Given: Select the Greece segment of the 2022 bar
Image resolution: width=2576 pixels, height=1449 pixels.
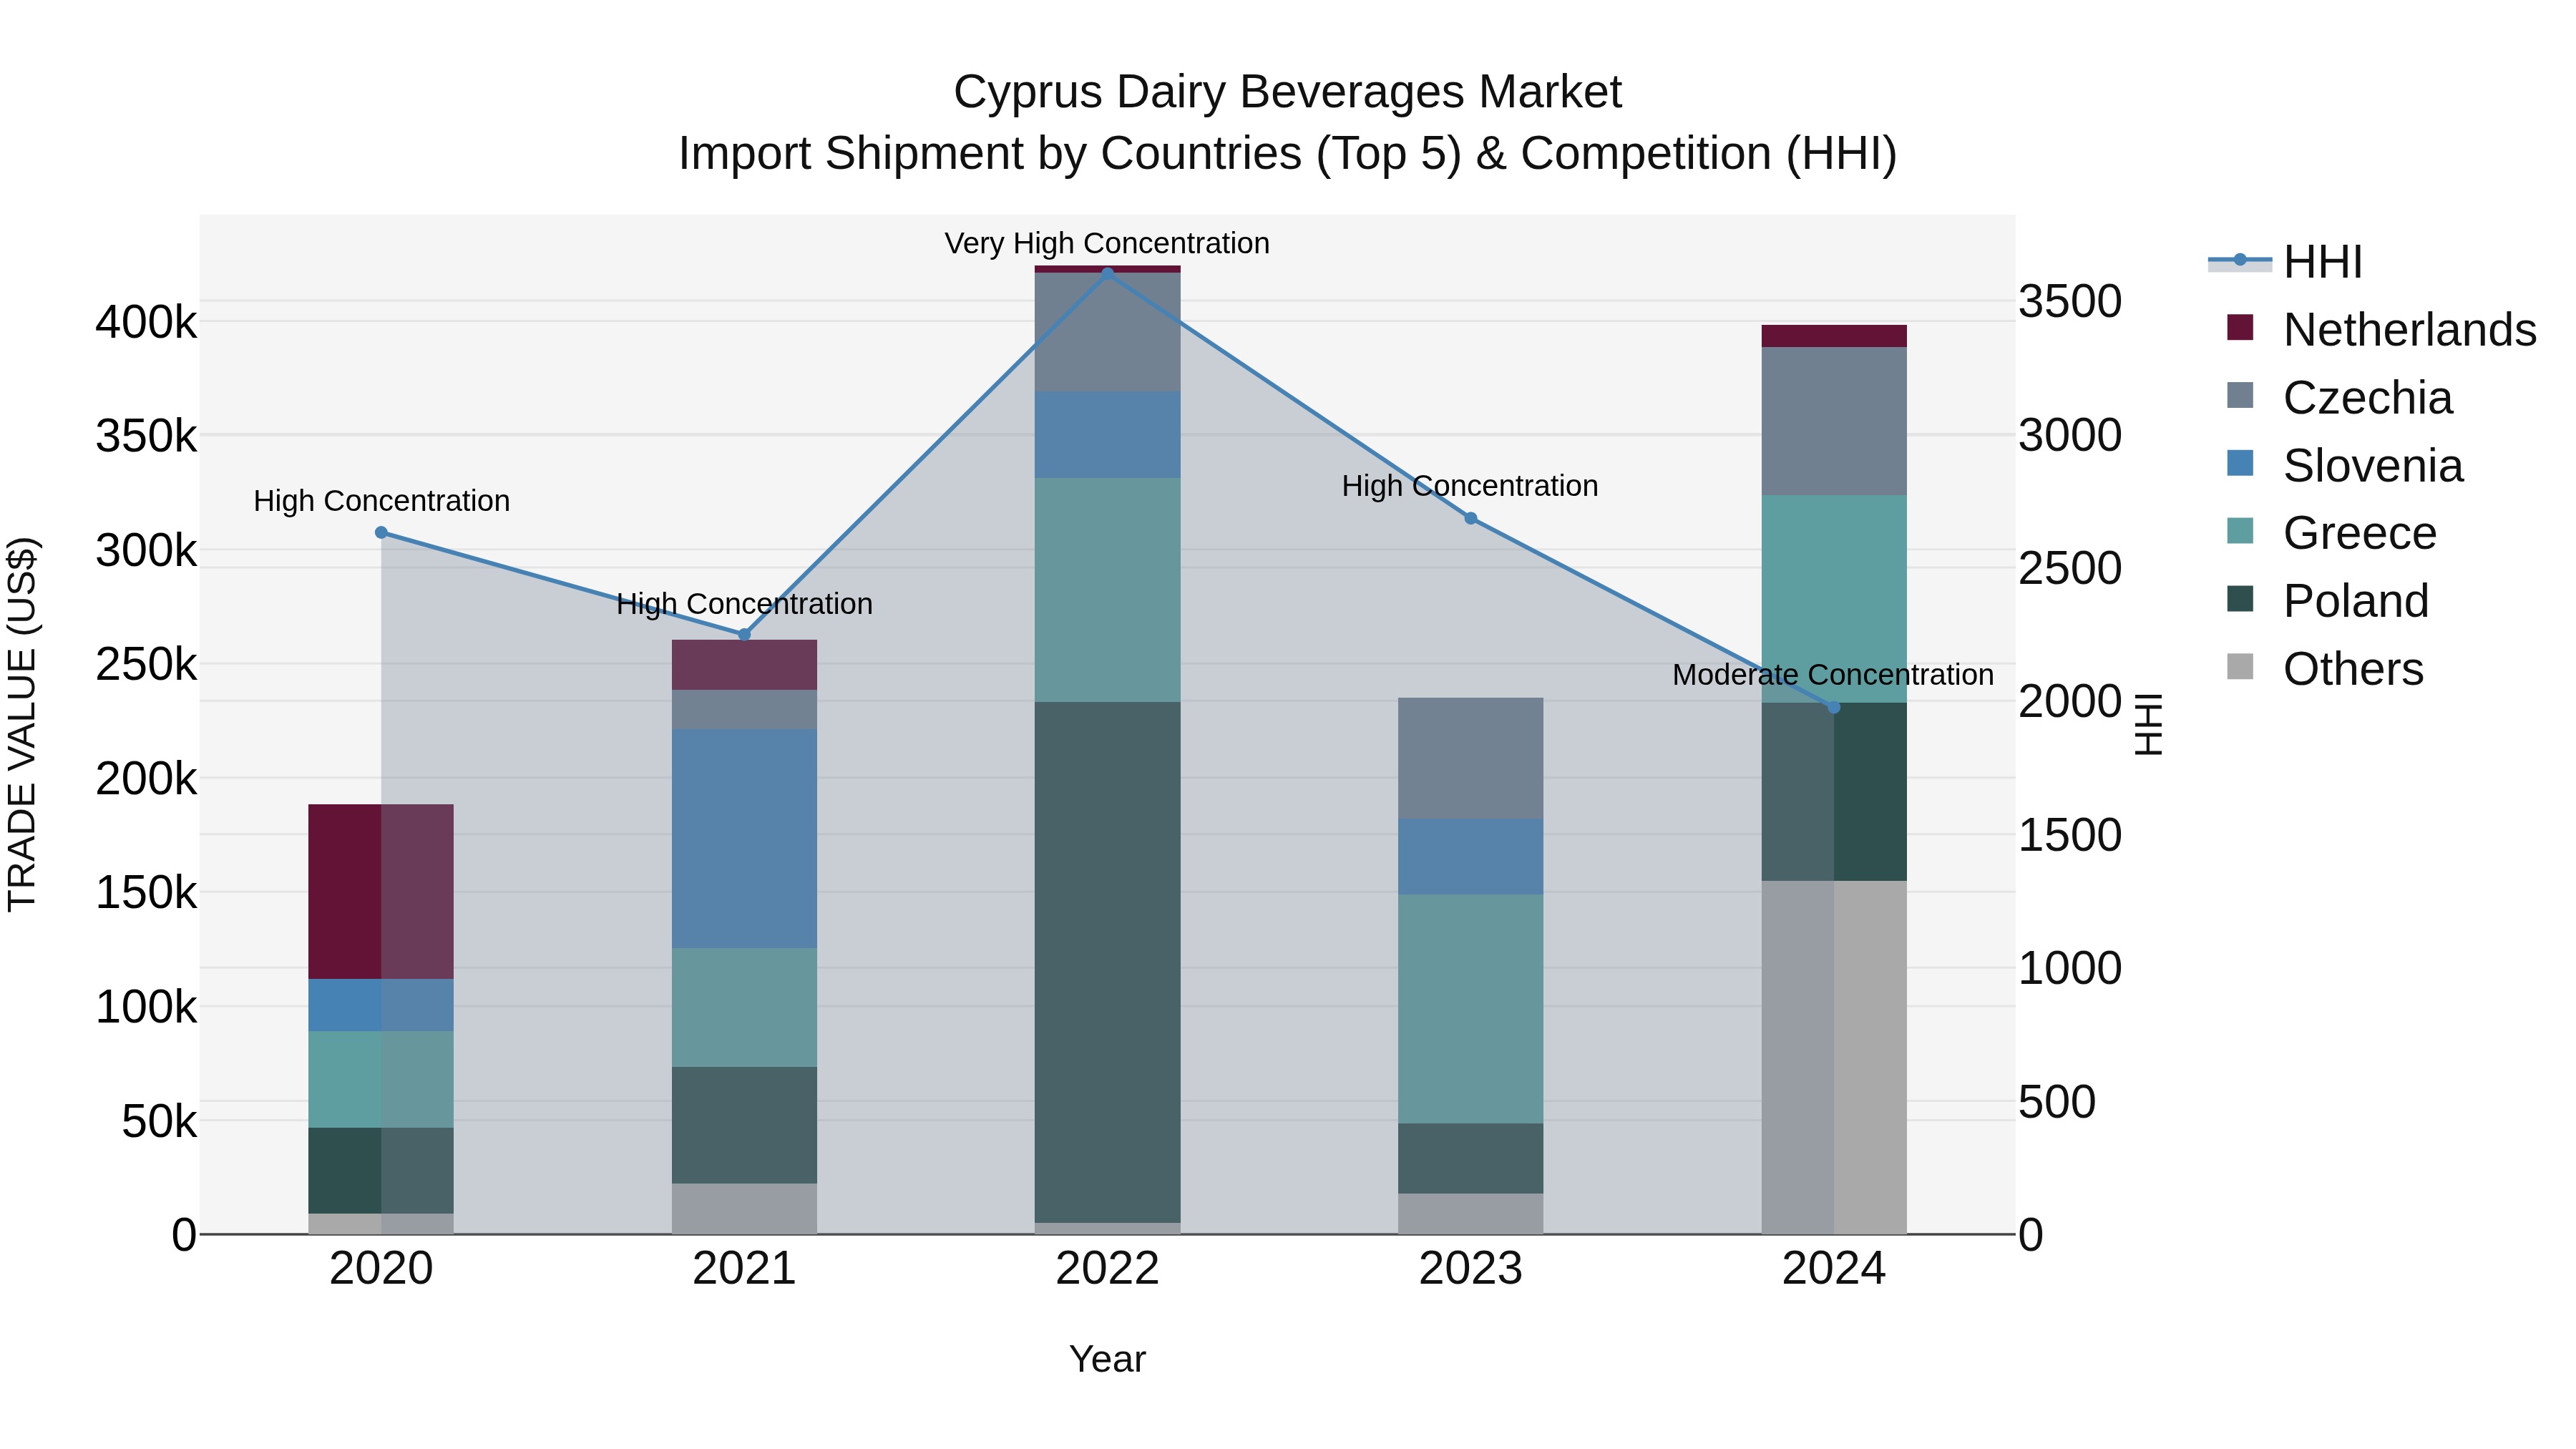Looking at the screenshot, I should (x=1107, y=590).
